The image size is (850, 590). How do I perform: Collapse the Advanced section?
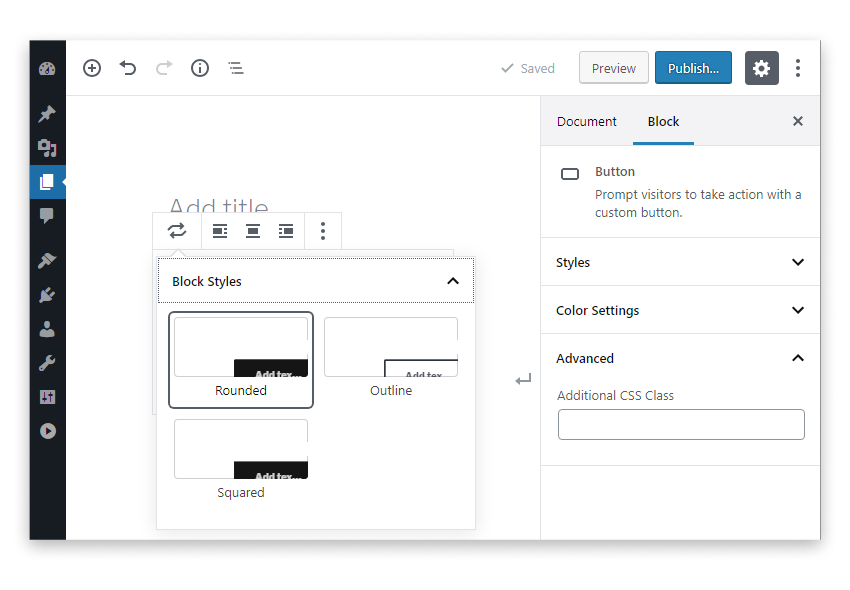(x=797, y=358)
